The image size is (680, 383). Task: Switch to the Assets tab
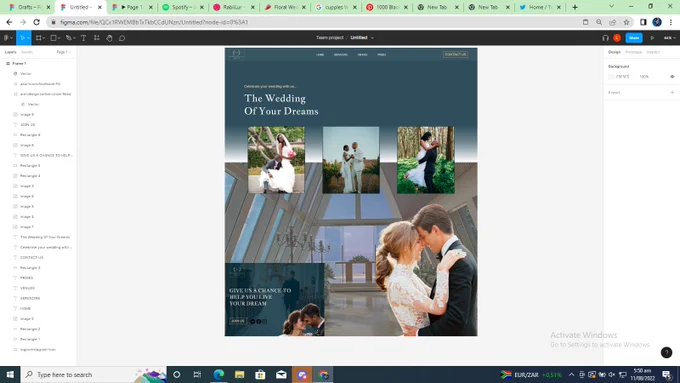pos(27,52)
